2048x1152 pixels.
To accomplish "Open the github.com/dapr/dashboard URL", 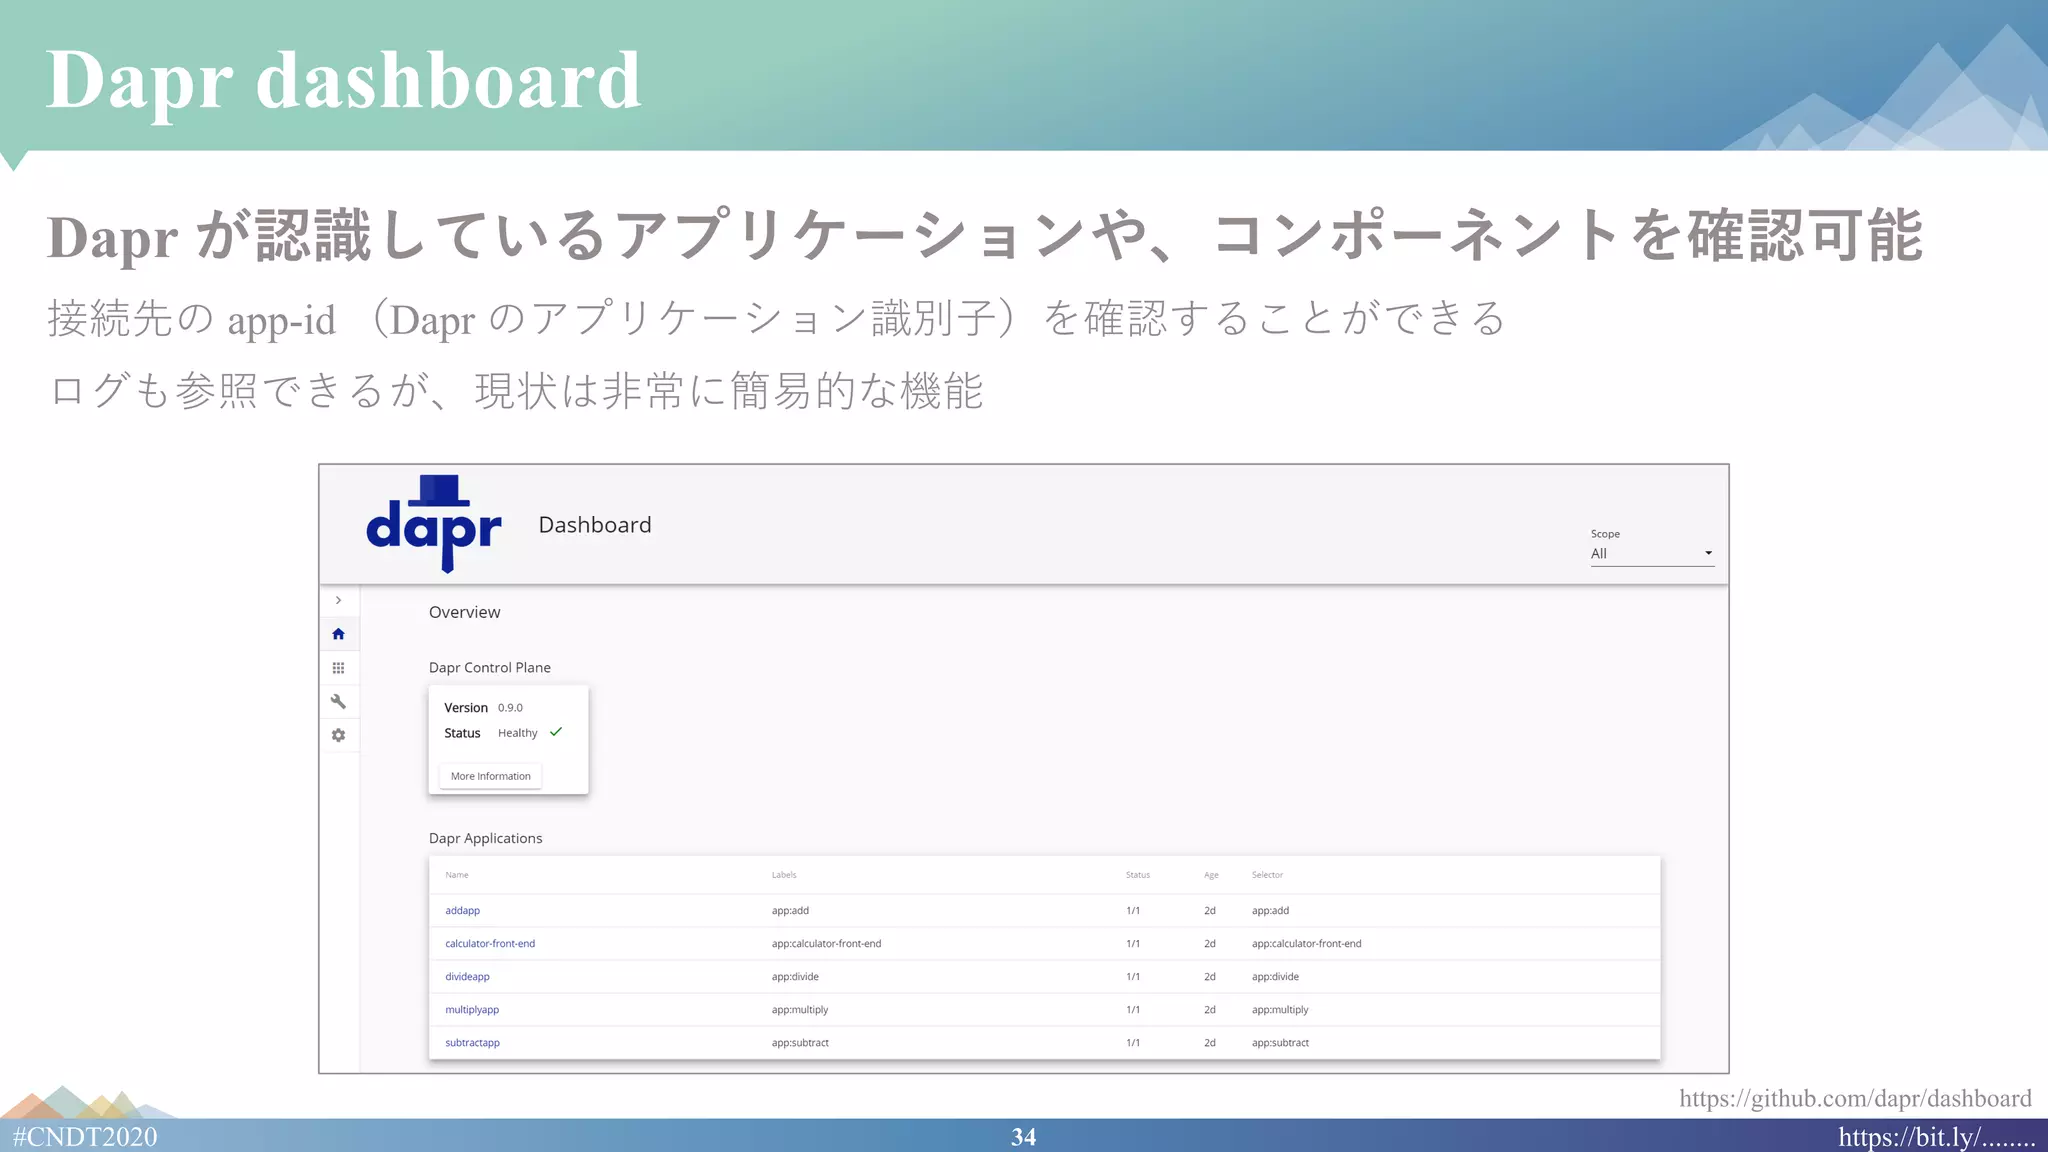I will (x=1855, y=1098).
